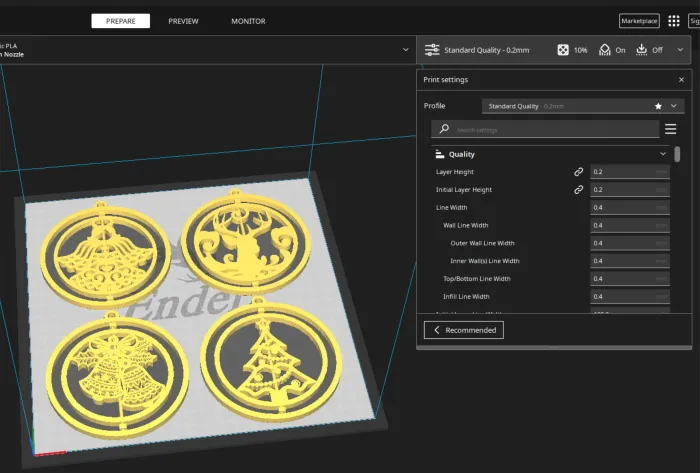Click the print settings sliders icon

[432, 49]
